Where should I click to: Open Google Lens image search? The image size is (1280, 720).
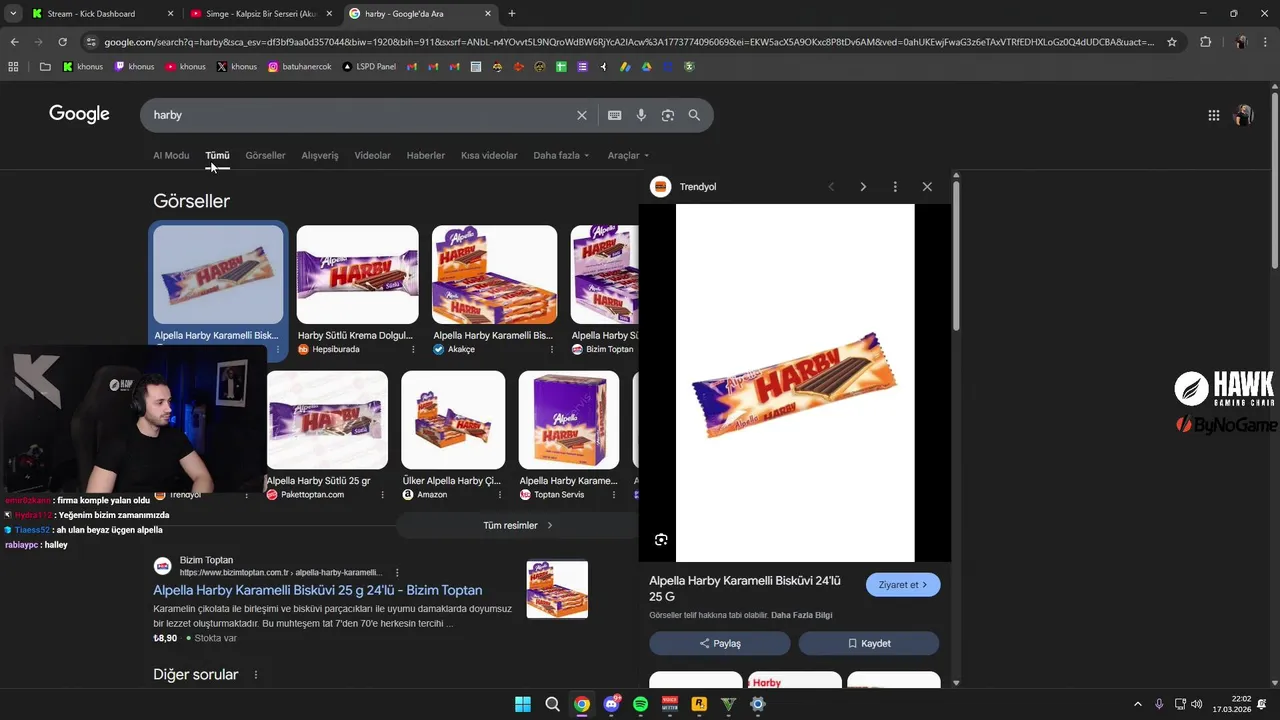pos(668,115)
